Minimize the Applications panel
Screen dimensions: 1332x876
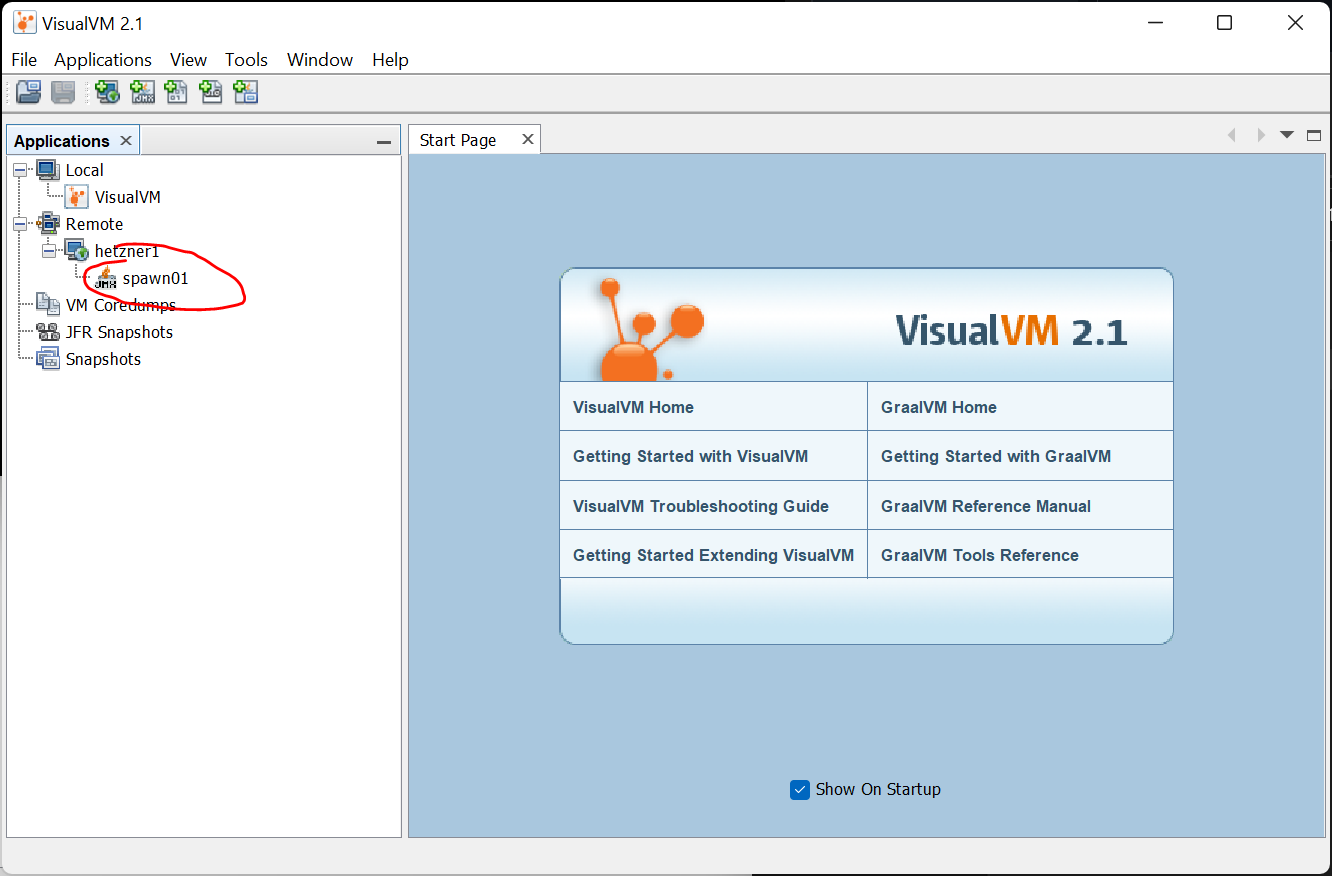tap(383, 142)
